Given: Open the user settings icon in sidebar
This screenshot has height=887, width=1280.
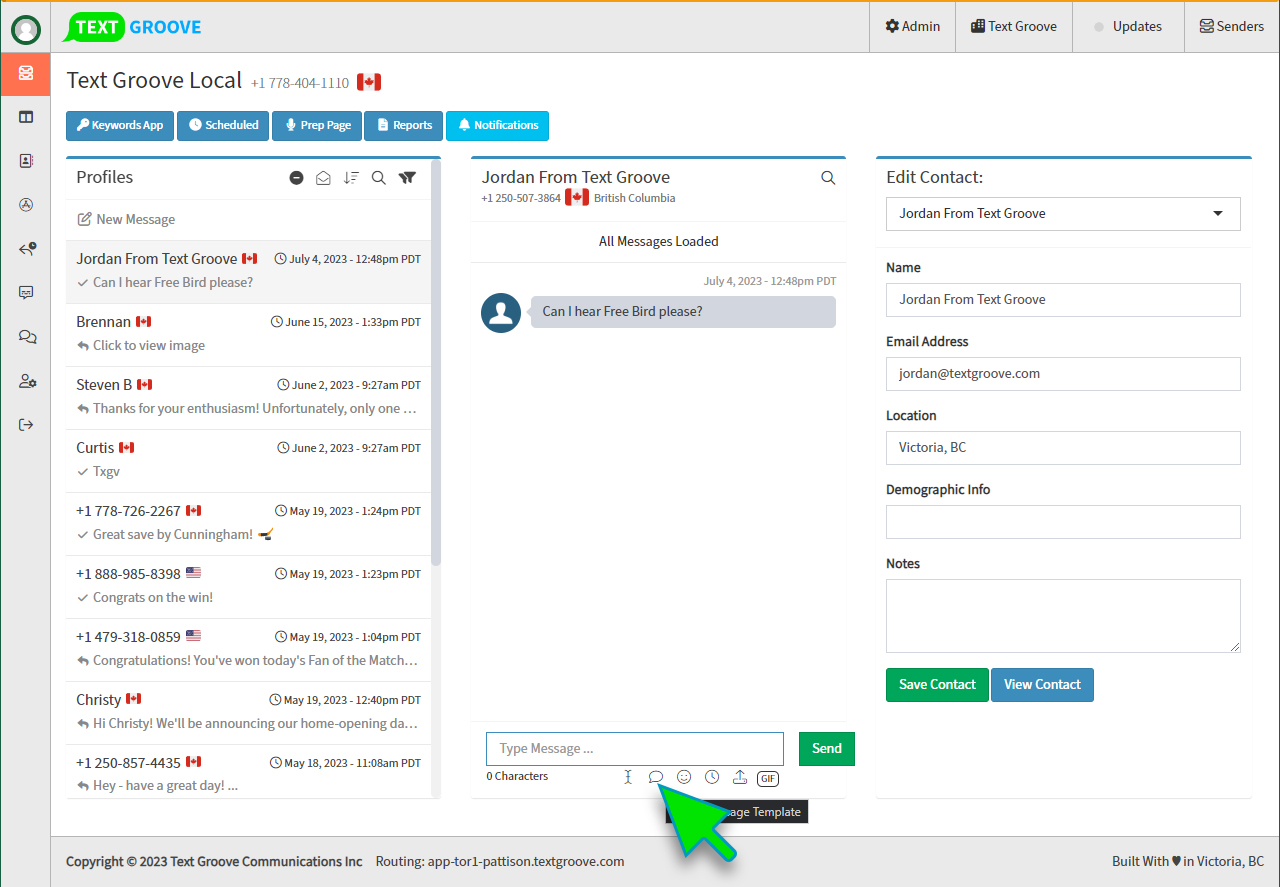Looking at the screenshot, I should 27,381.
